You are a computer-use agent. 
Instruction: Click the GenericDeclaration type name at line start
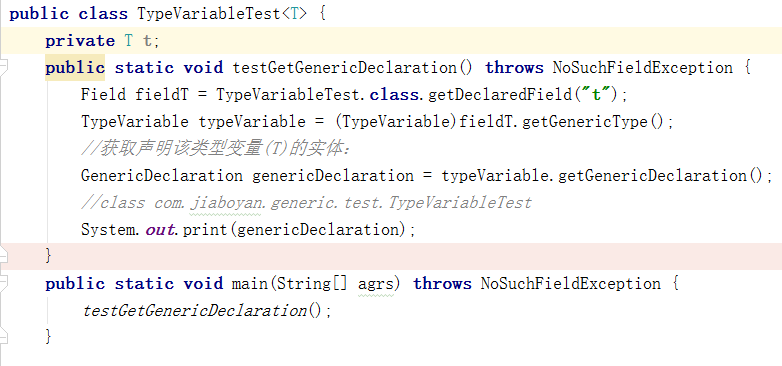pos(162,175)
